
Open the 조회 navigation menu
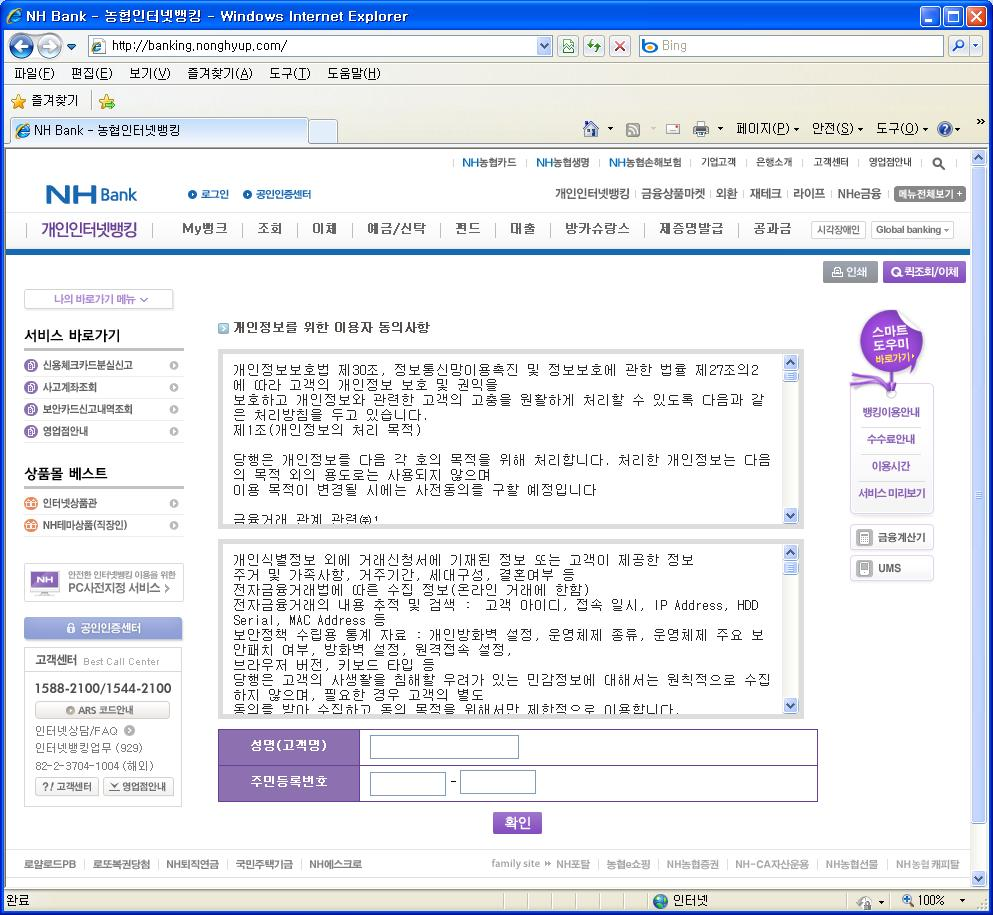click(270, 229)
